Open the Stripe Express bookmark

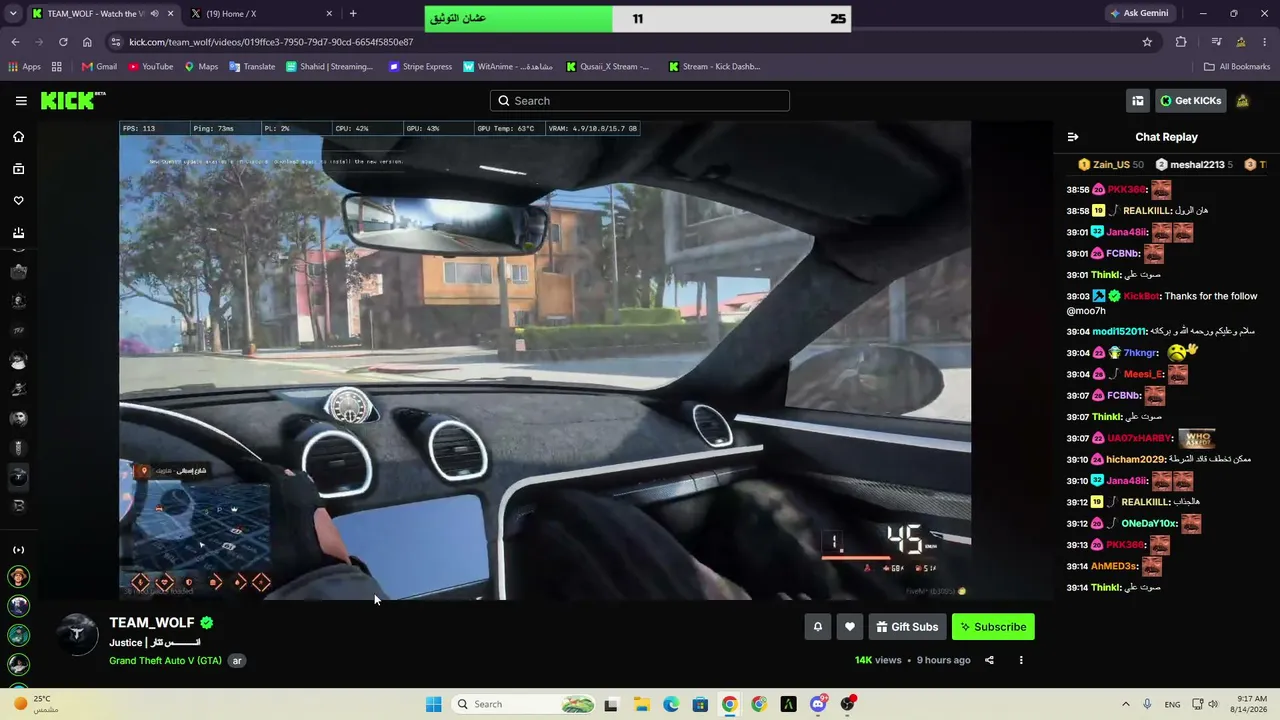[420, 67]
